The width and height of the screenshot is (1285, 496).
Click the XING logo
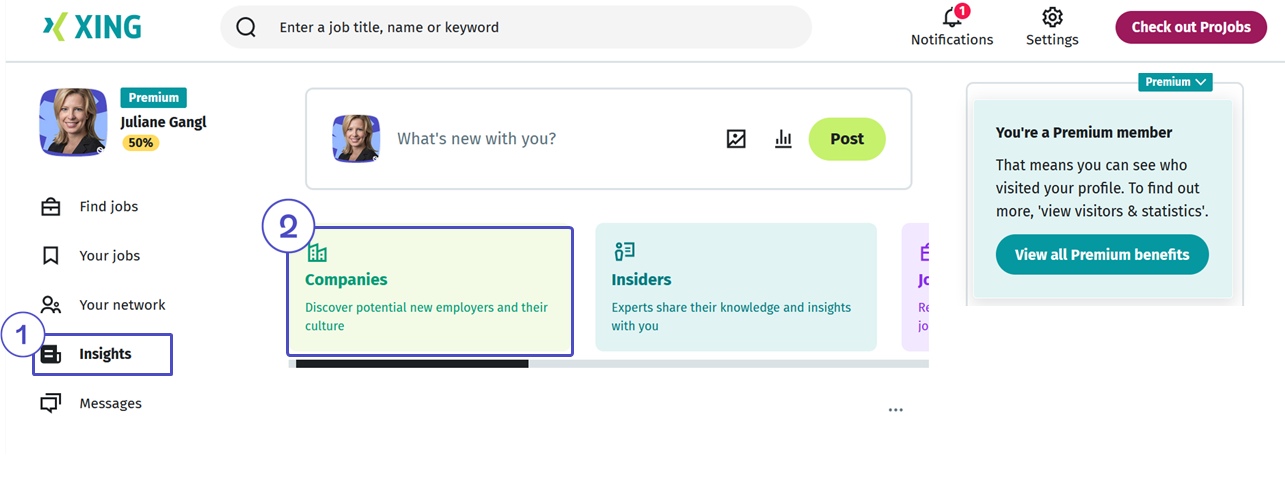pos(92,27)
